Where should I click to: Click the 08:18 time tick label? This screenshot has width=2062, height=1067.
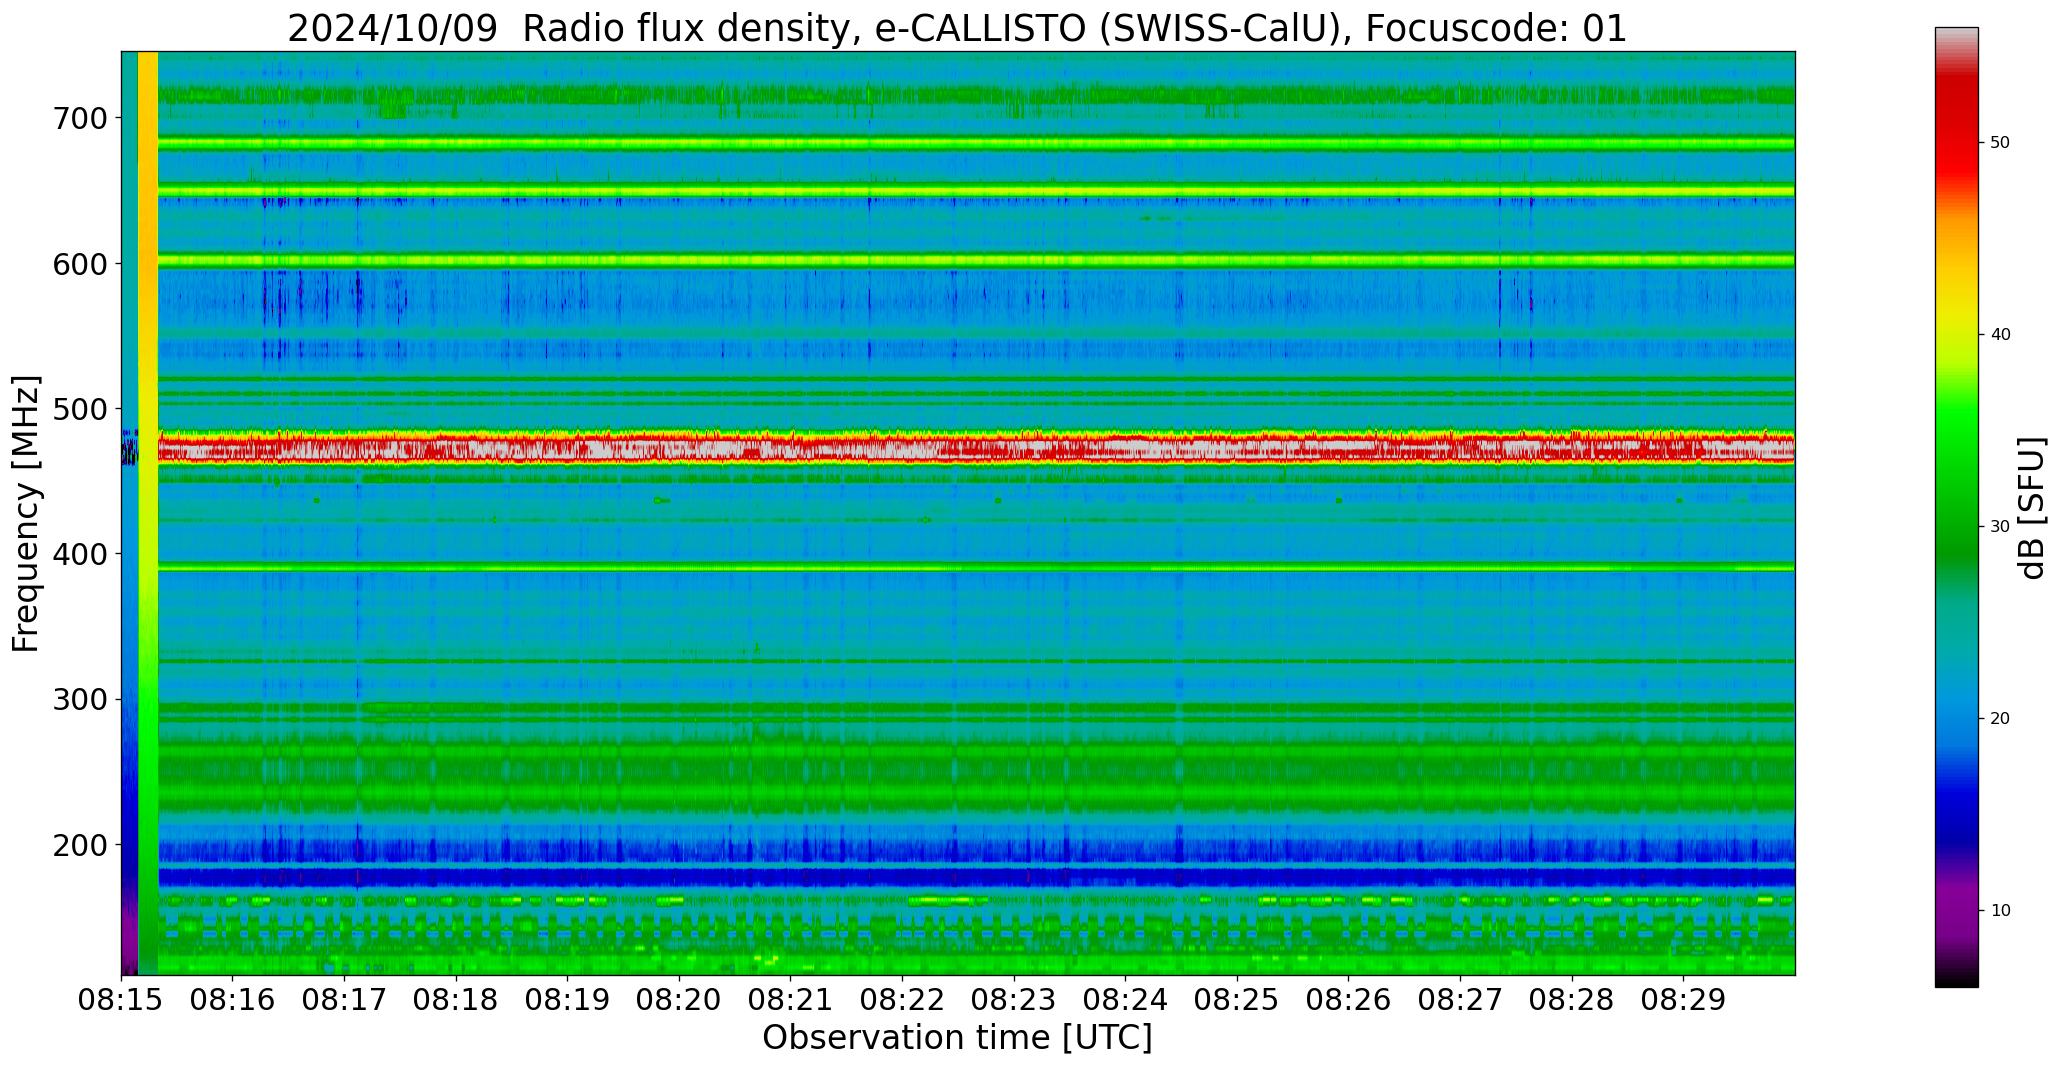tap(456, 1000)
